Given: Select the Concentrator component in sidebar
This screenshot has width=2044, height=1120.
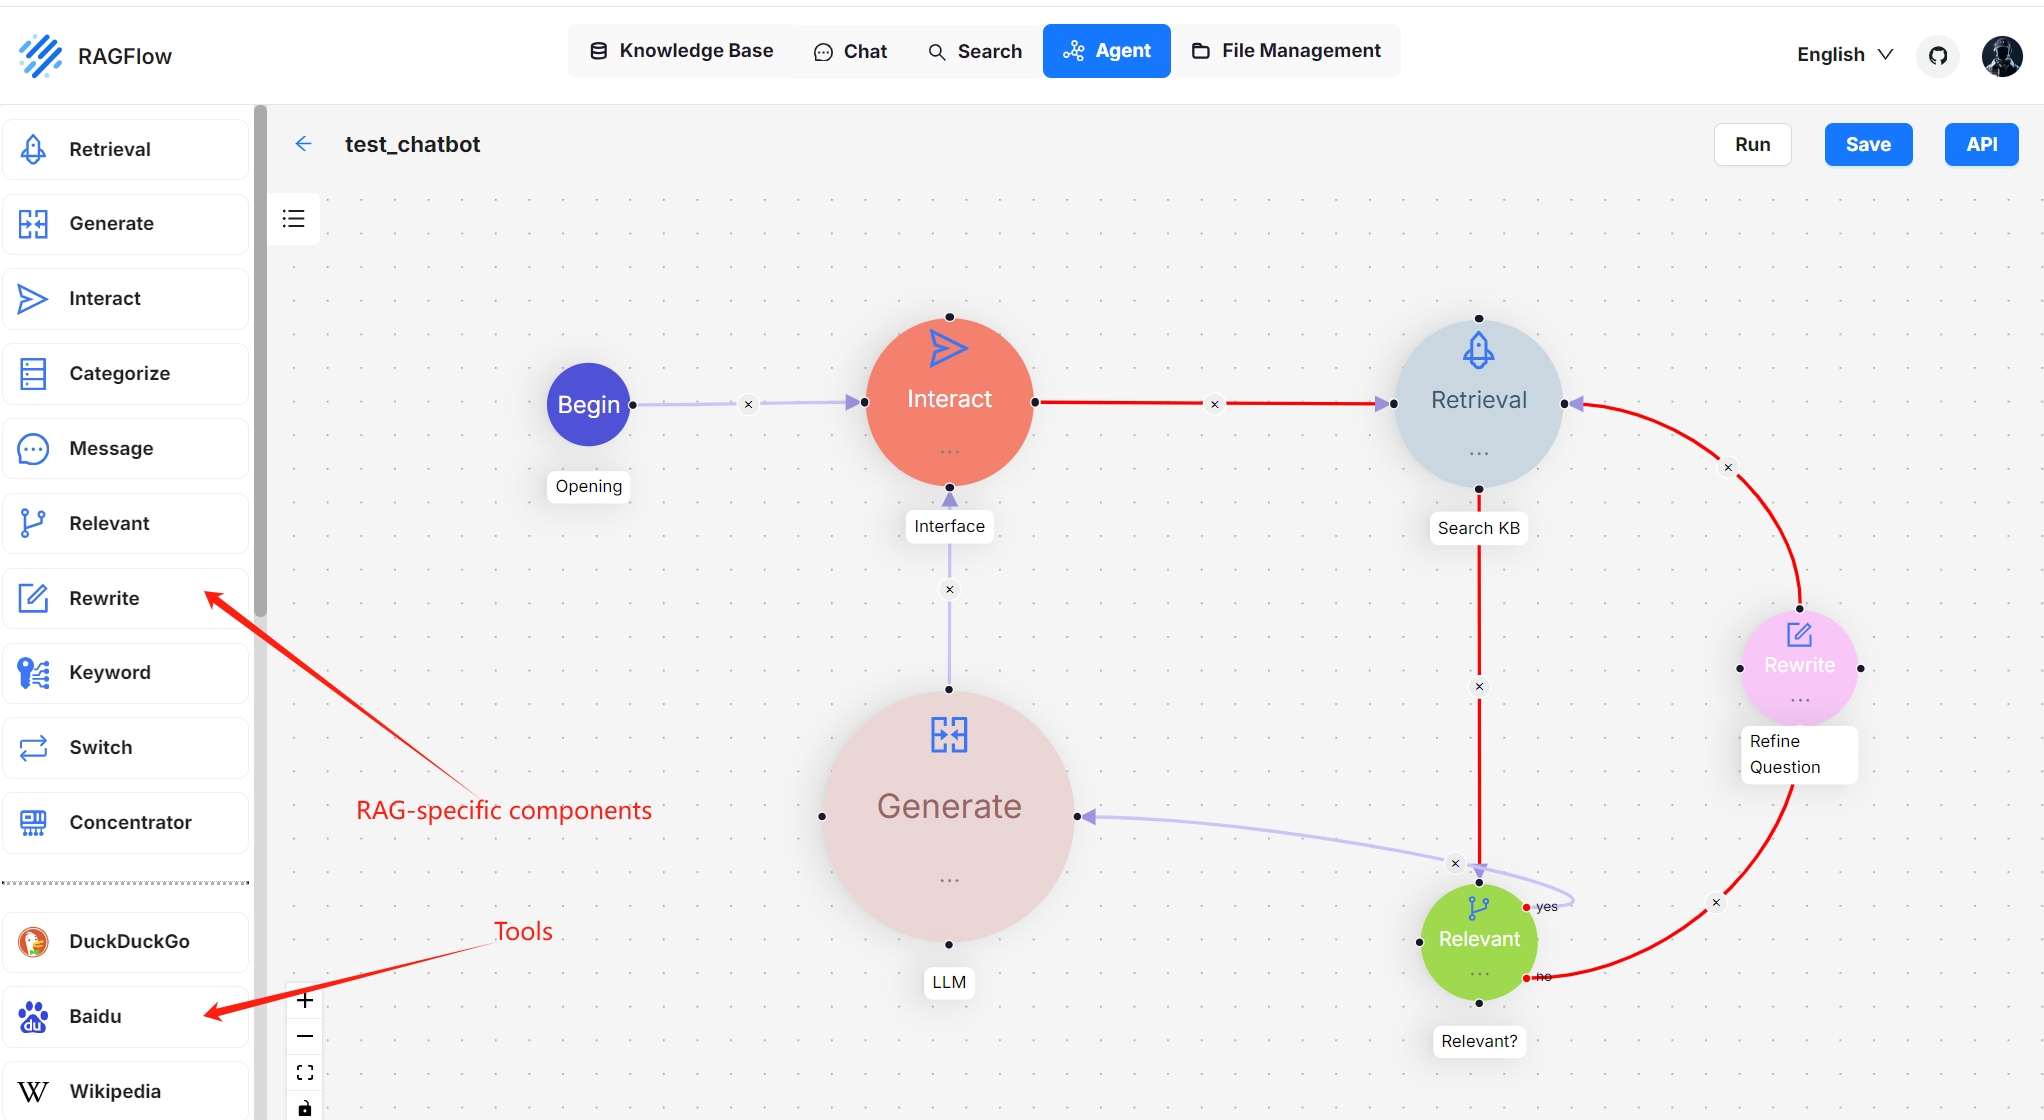Looking at the screenshot, I should [125, 823].
